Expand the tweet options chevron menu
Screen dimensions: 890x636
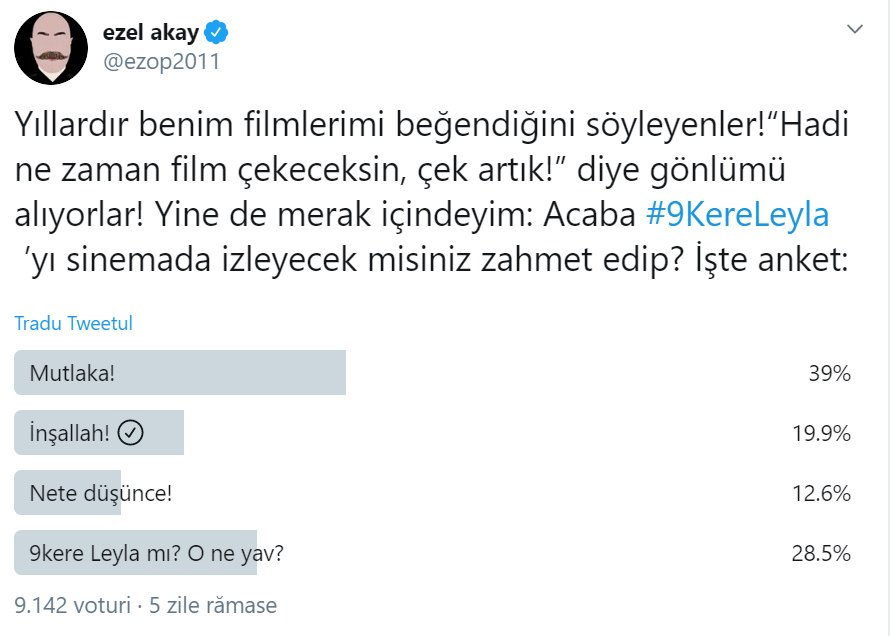tap(855, 30)
